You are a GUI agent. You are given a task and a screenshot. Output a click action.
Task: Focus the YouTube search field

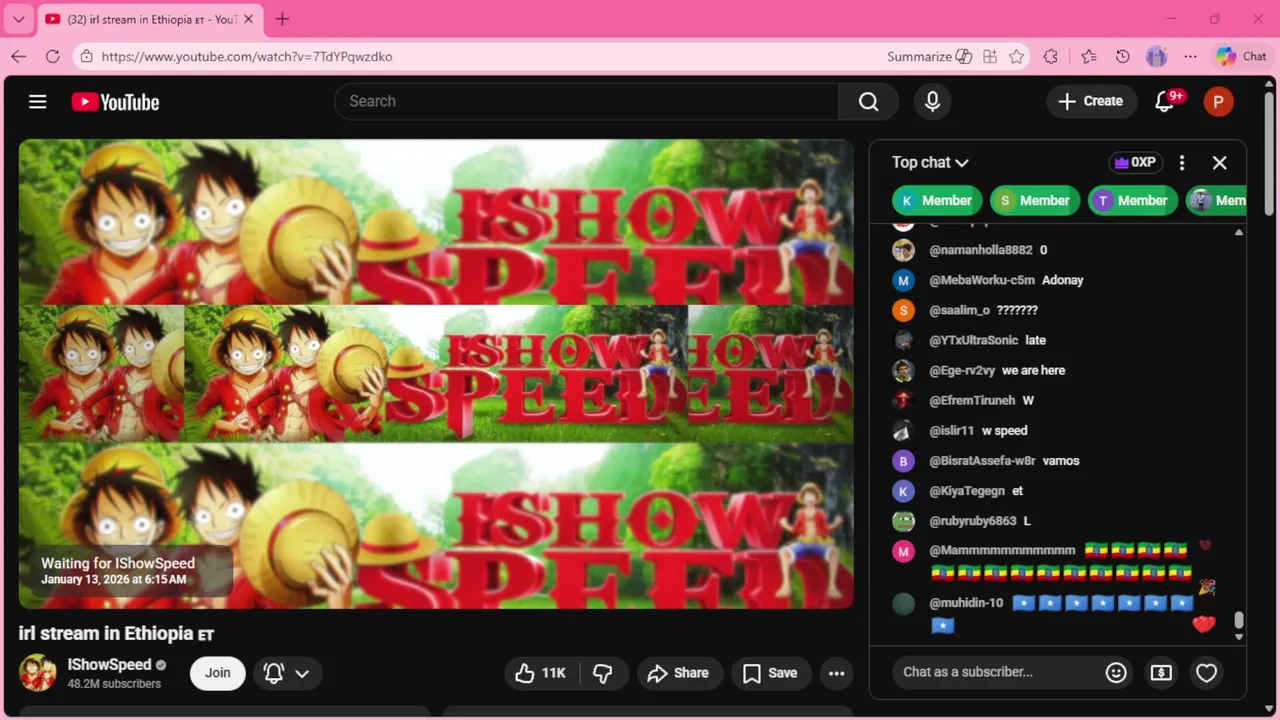point(586,101)
